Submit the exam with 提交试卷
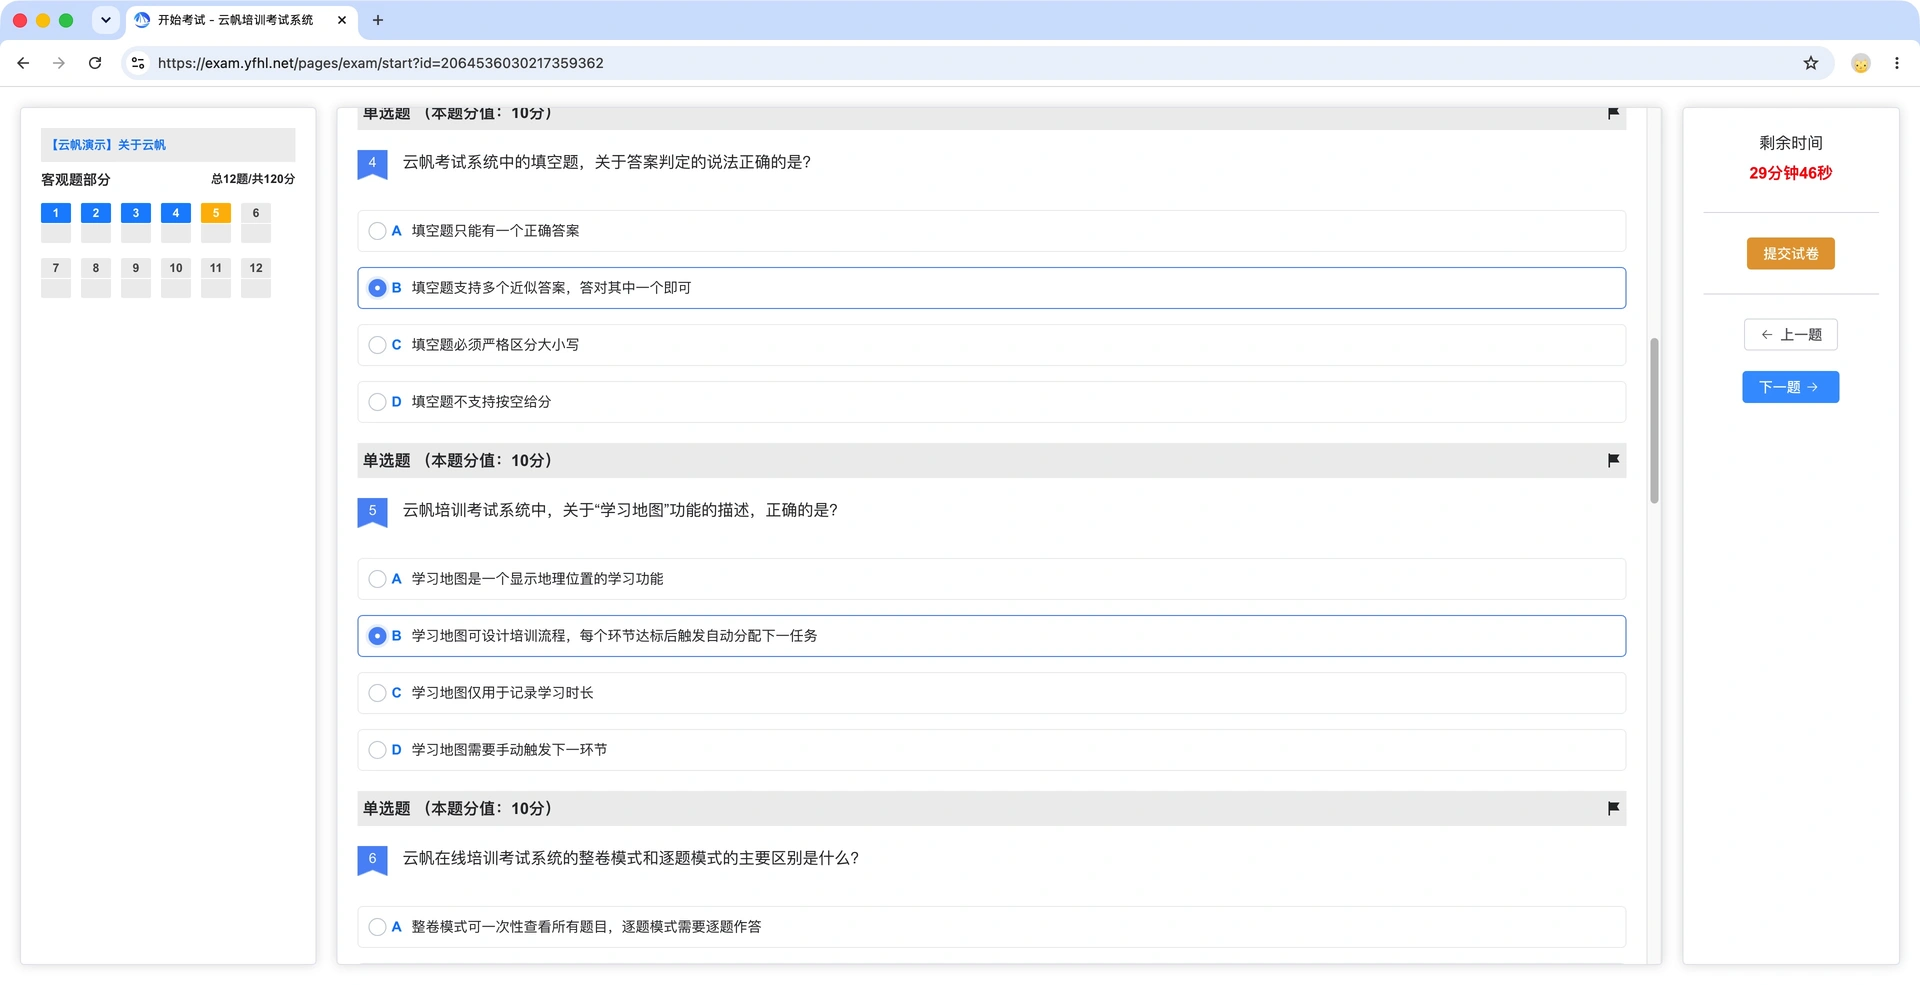Viewport: 1920px width, 985px height. pyautogui.click(x=1790, y=254)
